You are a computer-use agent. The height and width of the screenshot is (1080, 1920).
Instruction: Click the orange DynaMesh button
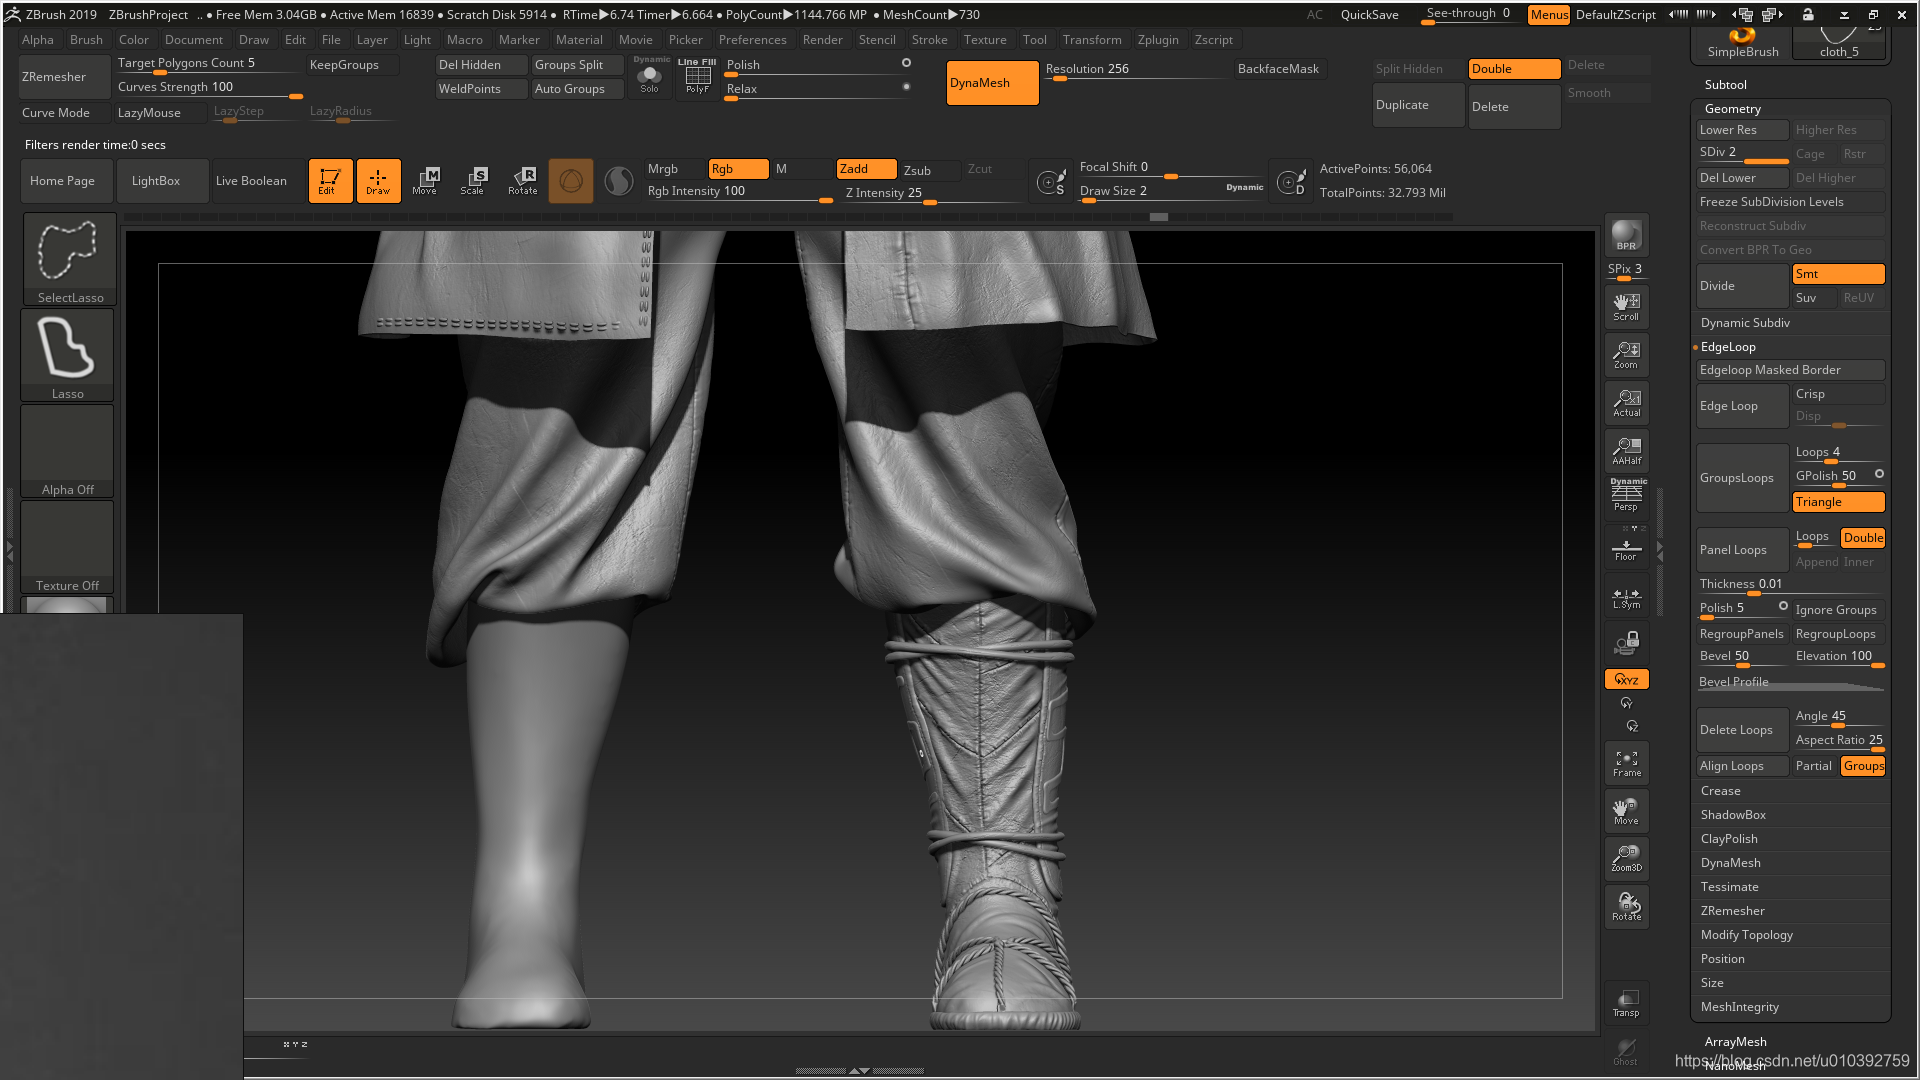coord(992,83)
